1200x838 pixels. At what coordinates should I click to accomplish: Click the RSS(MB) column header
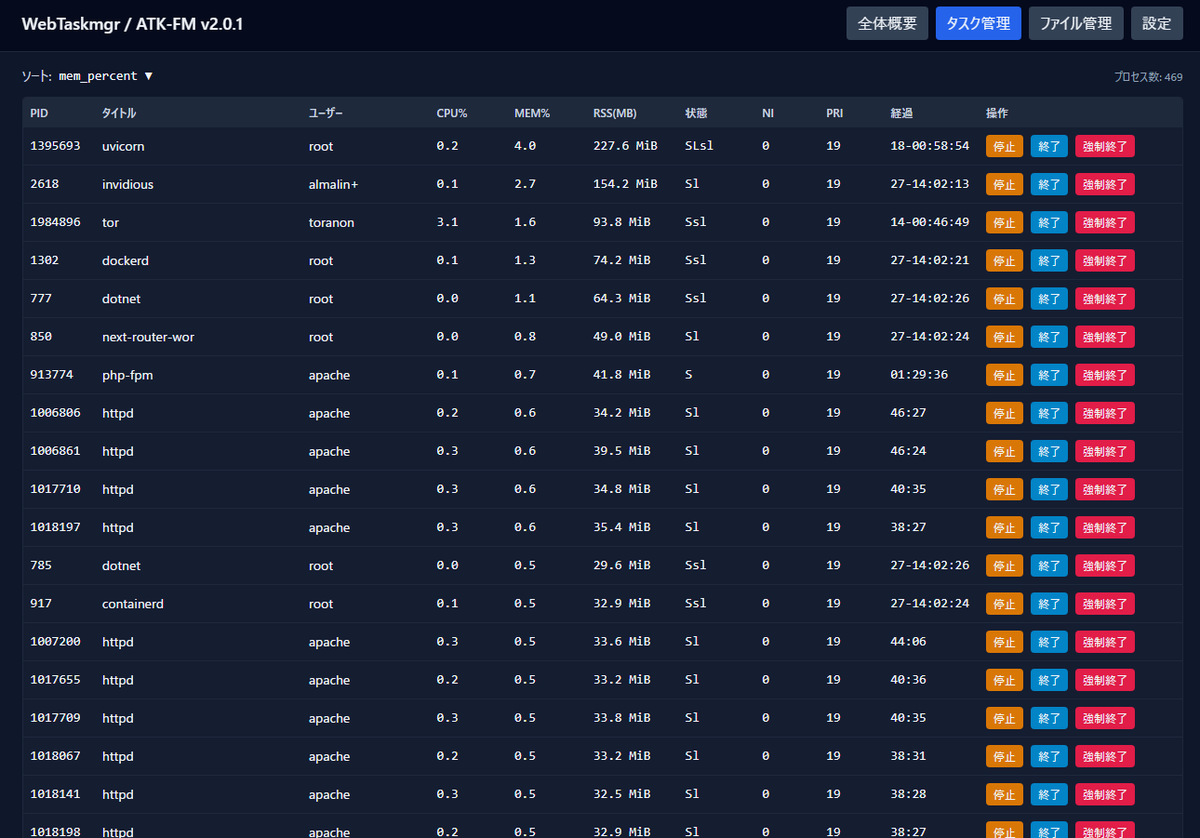(615, 113)
